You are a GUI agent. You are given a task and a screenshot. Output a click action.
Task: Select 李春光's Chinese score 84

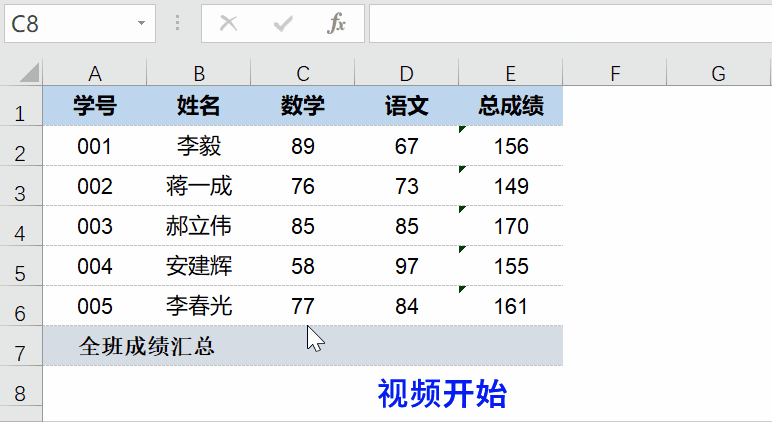tap(407, 306)
